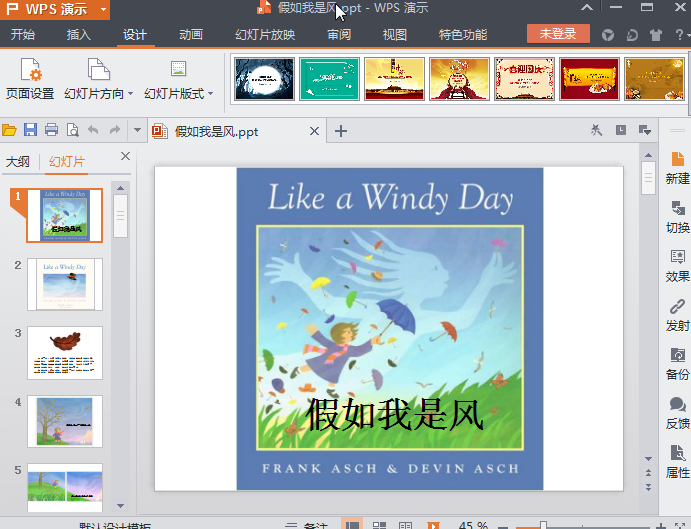The width and height of the screenshot is (691, 529).
Task: Click the clock pane icon in tab bar
Action: (x=620, y=130)
